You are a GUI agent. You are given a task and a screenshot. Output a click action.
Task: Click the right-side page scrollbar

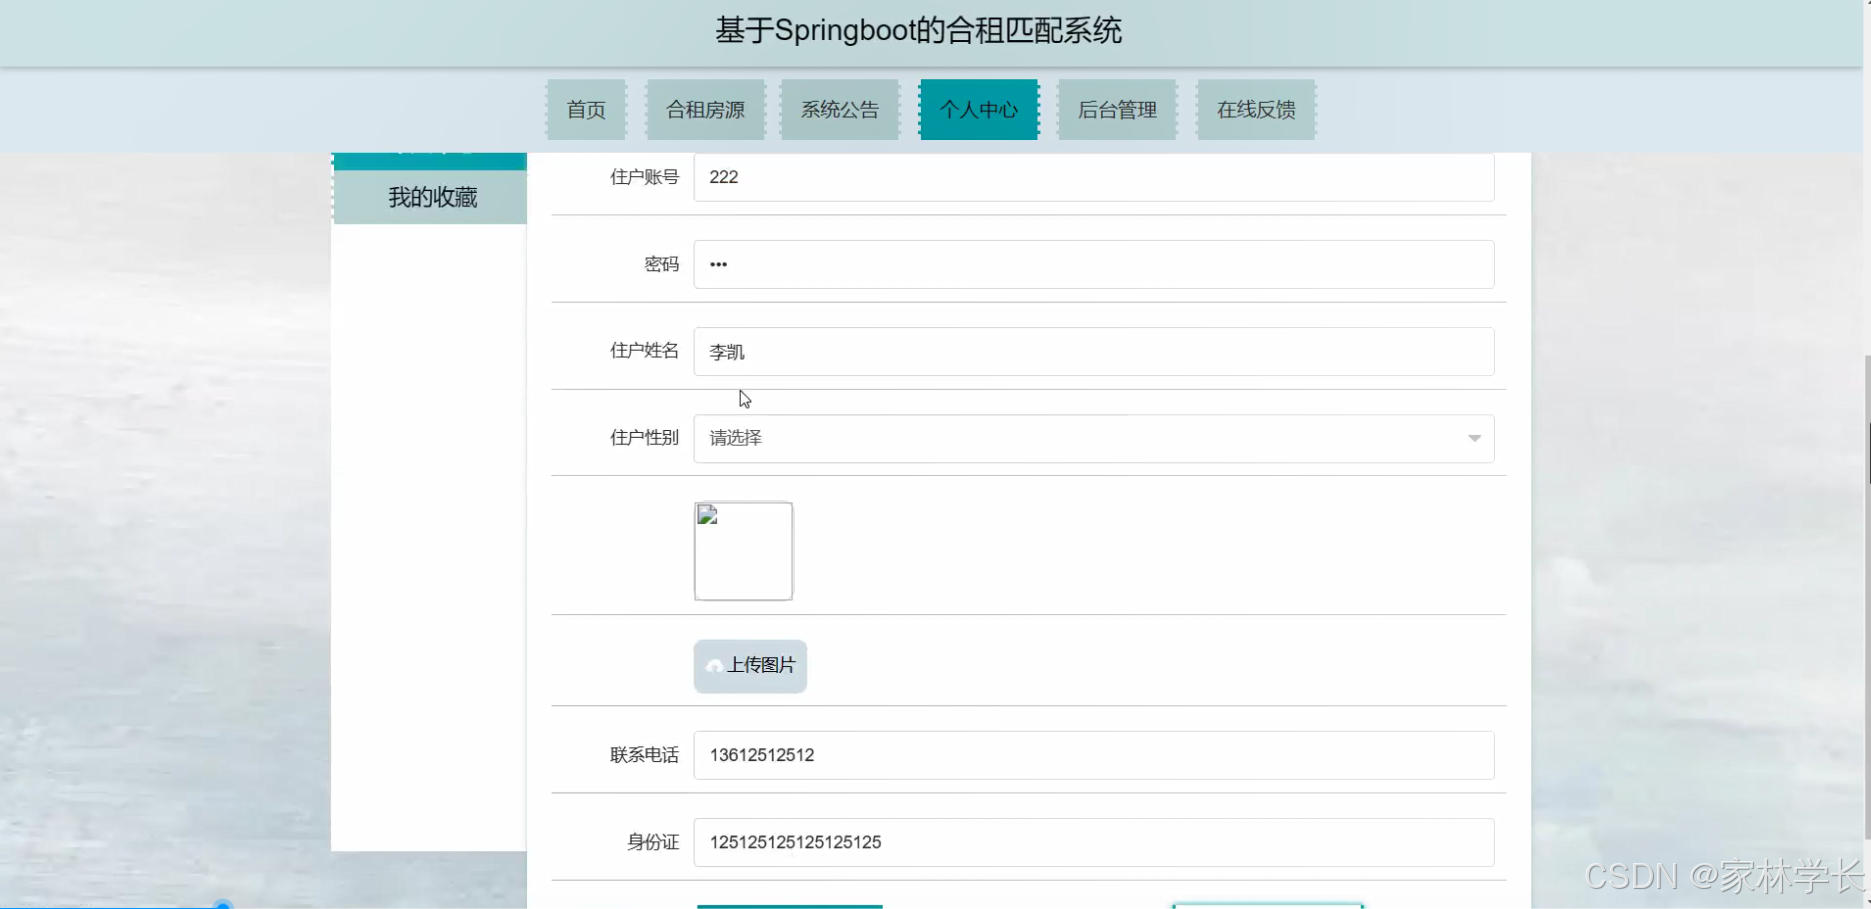pos(1866,455)
